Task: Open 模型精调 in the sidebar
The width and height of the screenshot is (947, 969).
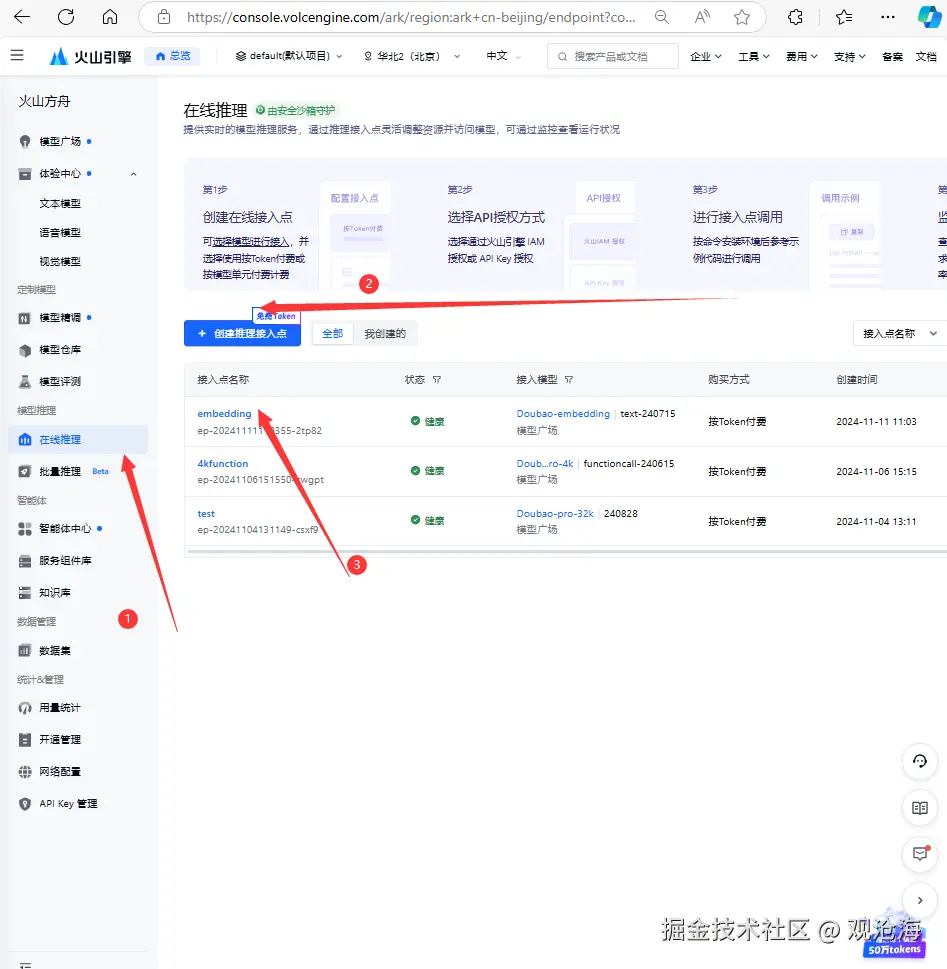Action: tap(60, 318)
